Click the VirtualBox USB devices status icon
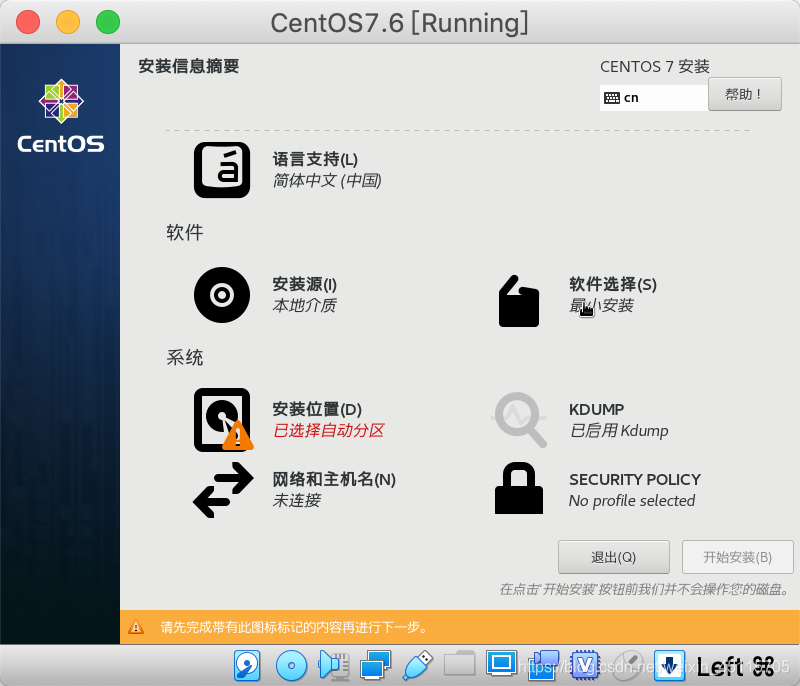800x686 pixels. (x=417, y=666)
